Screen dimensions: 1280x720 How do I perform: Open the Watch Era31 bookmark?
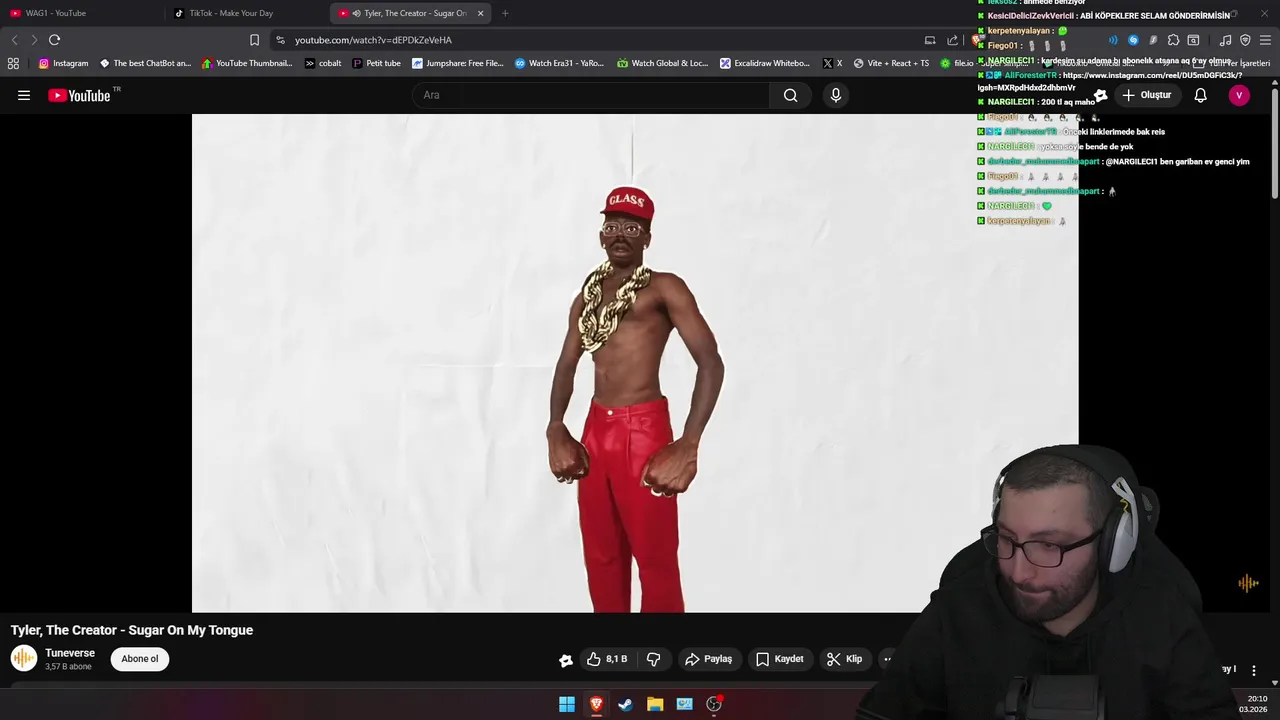[560, 63]
